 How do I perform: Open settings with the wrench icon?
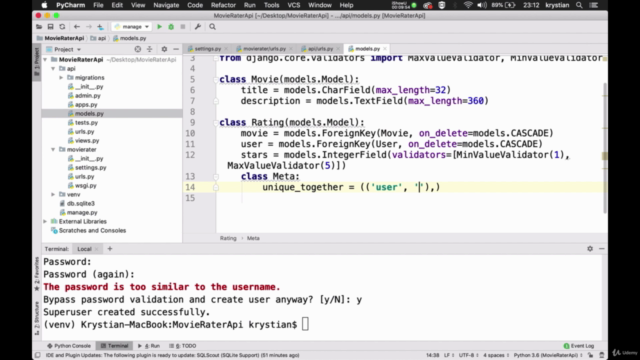click(x=198, y=27)
